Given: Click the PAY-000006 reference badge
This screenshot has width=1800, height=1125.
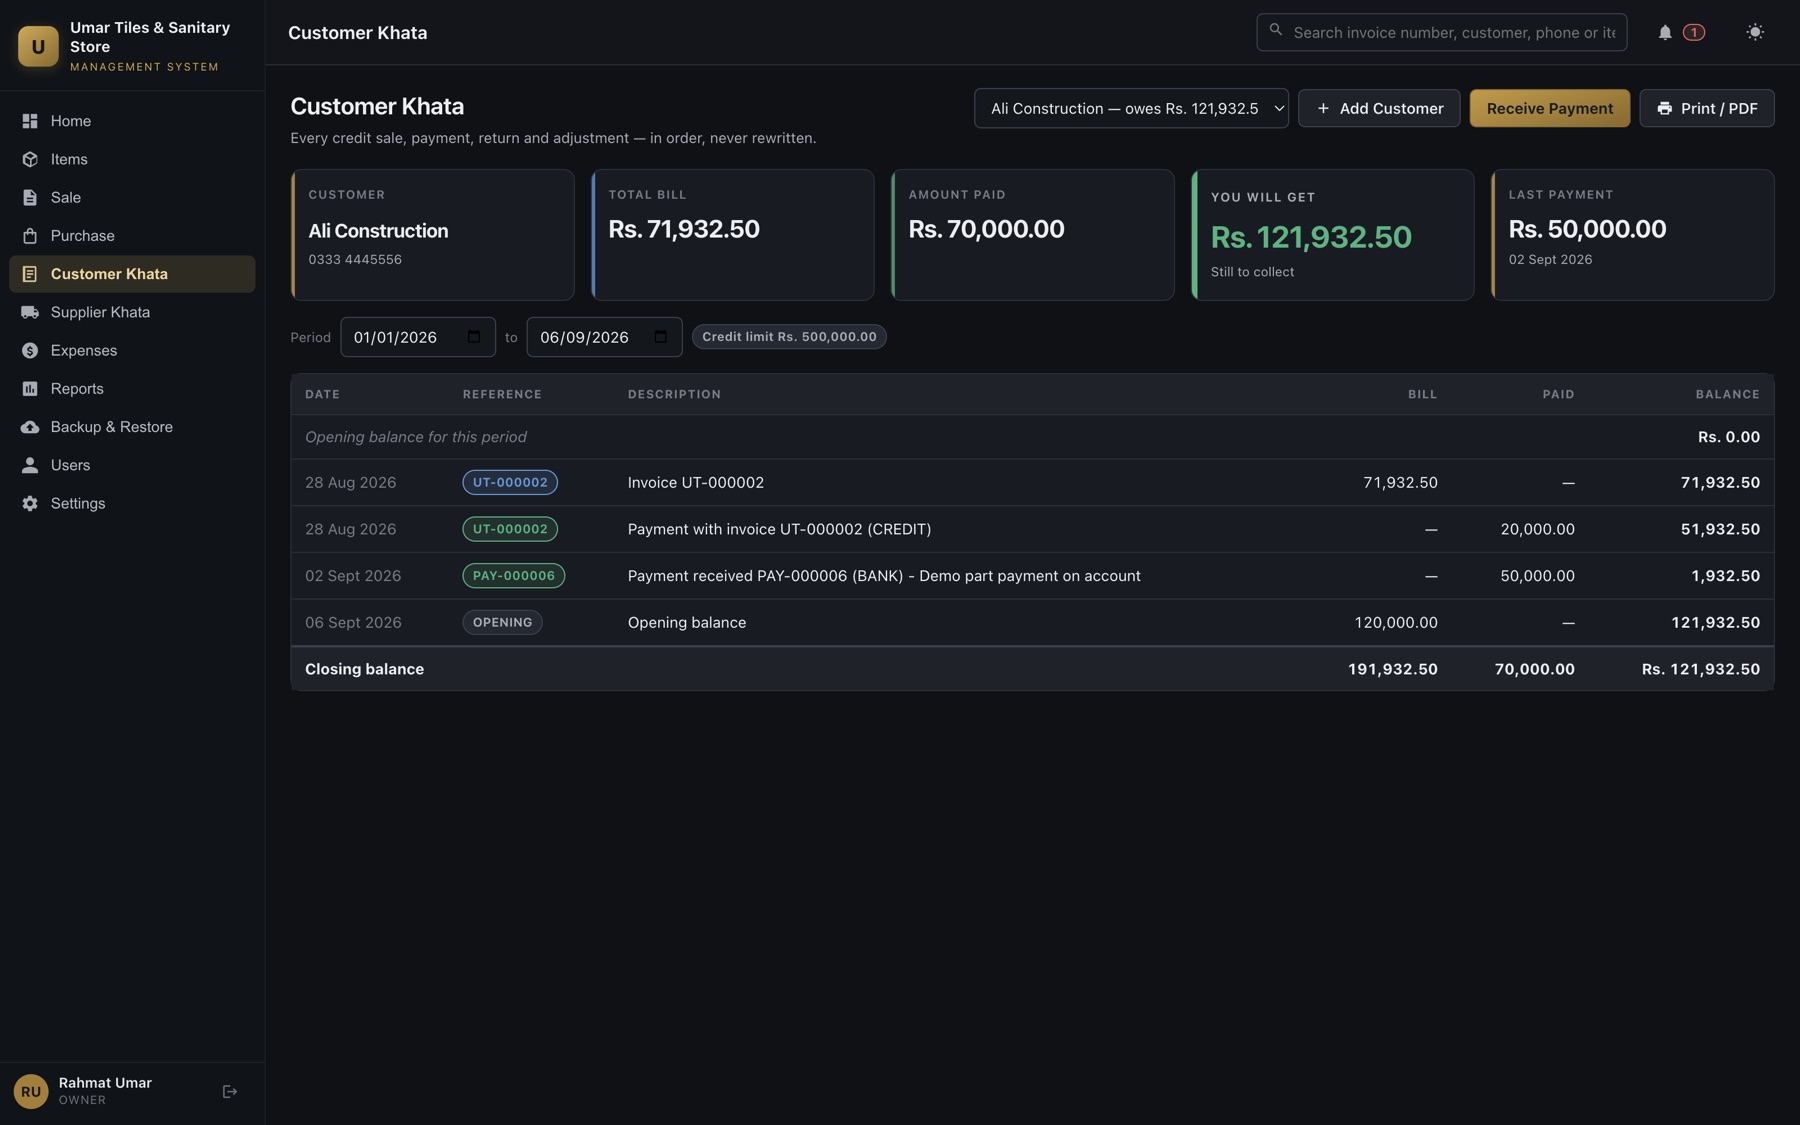Looking at the screenshot, I should 513,576.
